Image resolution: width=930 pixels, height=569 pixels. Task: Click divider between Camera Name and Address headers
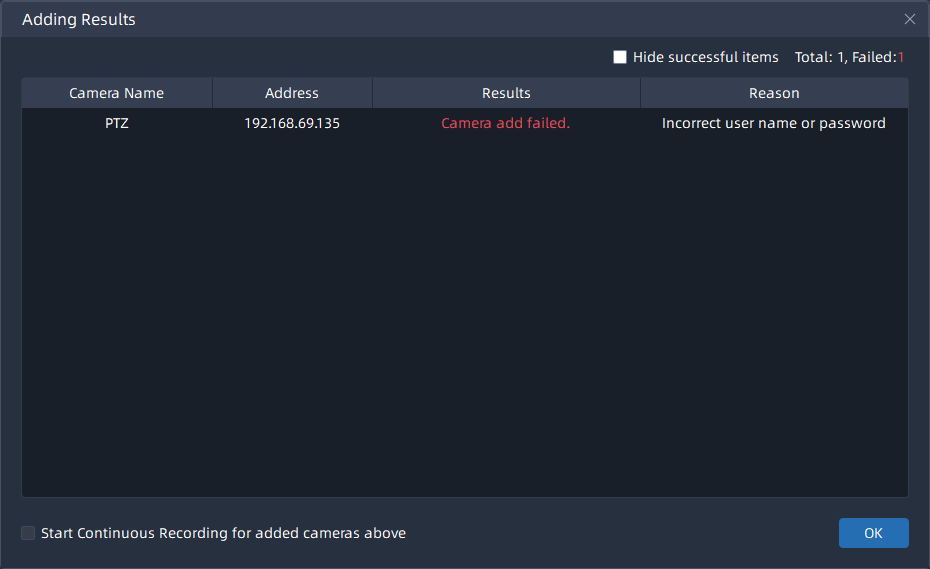point(213,93)
